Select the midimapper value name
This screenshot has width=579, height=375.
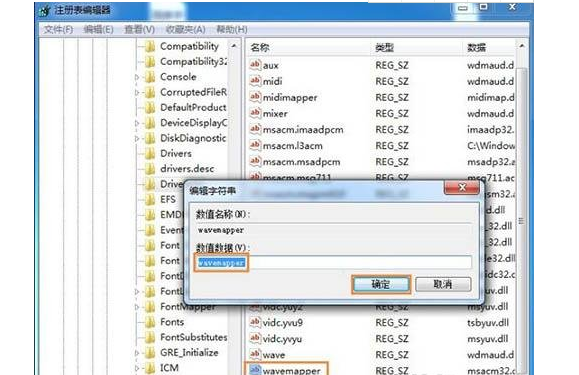pos(290,97)
